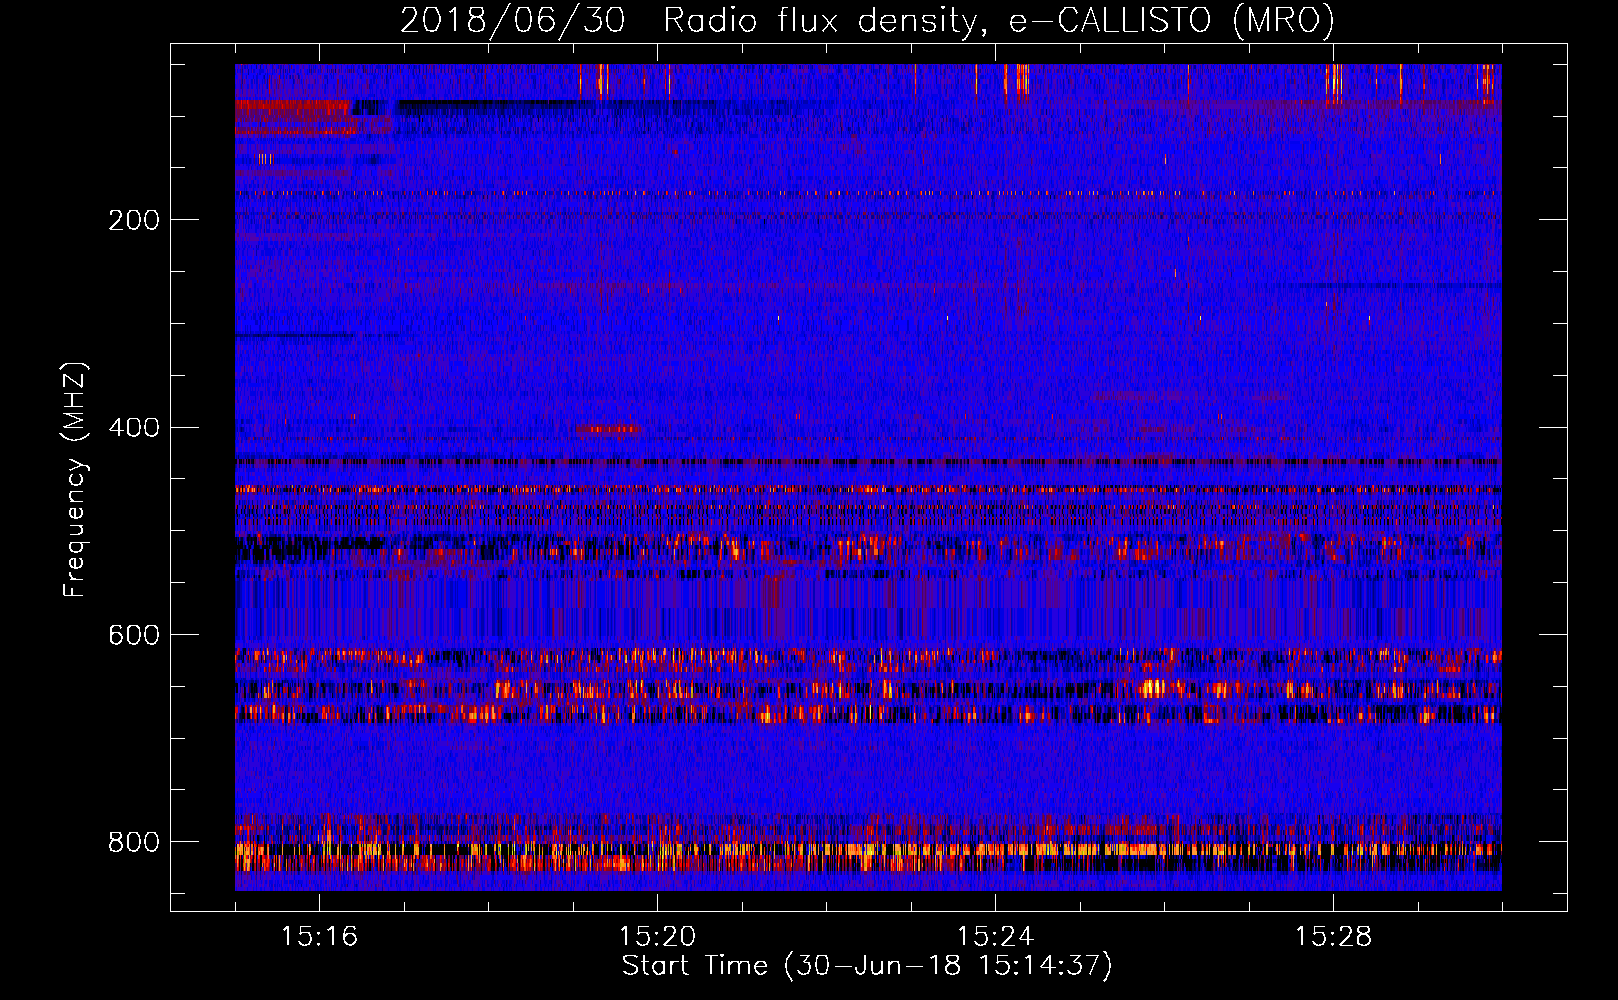
Task: Click the 600 frequency tick label
Action: tap(134, 635)
